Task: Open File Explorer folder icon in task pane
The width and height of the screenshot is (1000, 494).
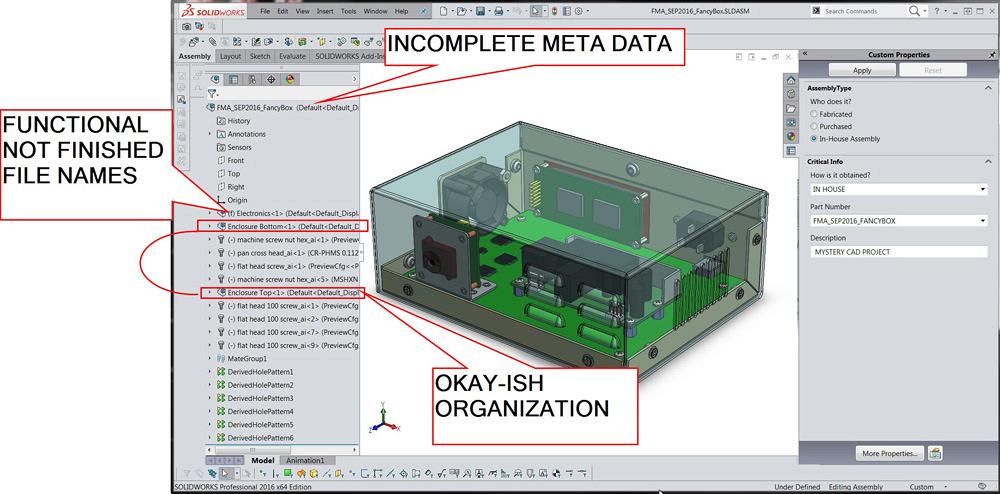Action: click(791, 108)
